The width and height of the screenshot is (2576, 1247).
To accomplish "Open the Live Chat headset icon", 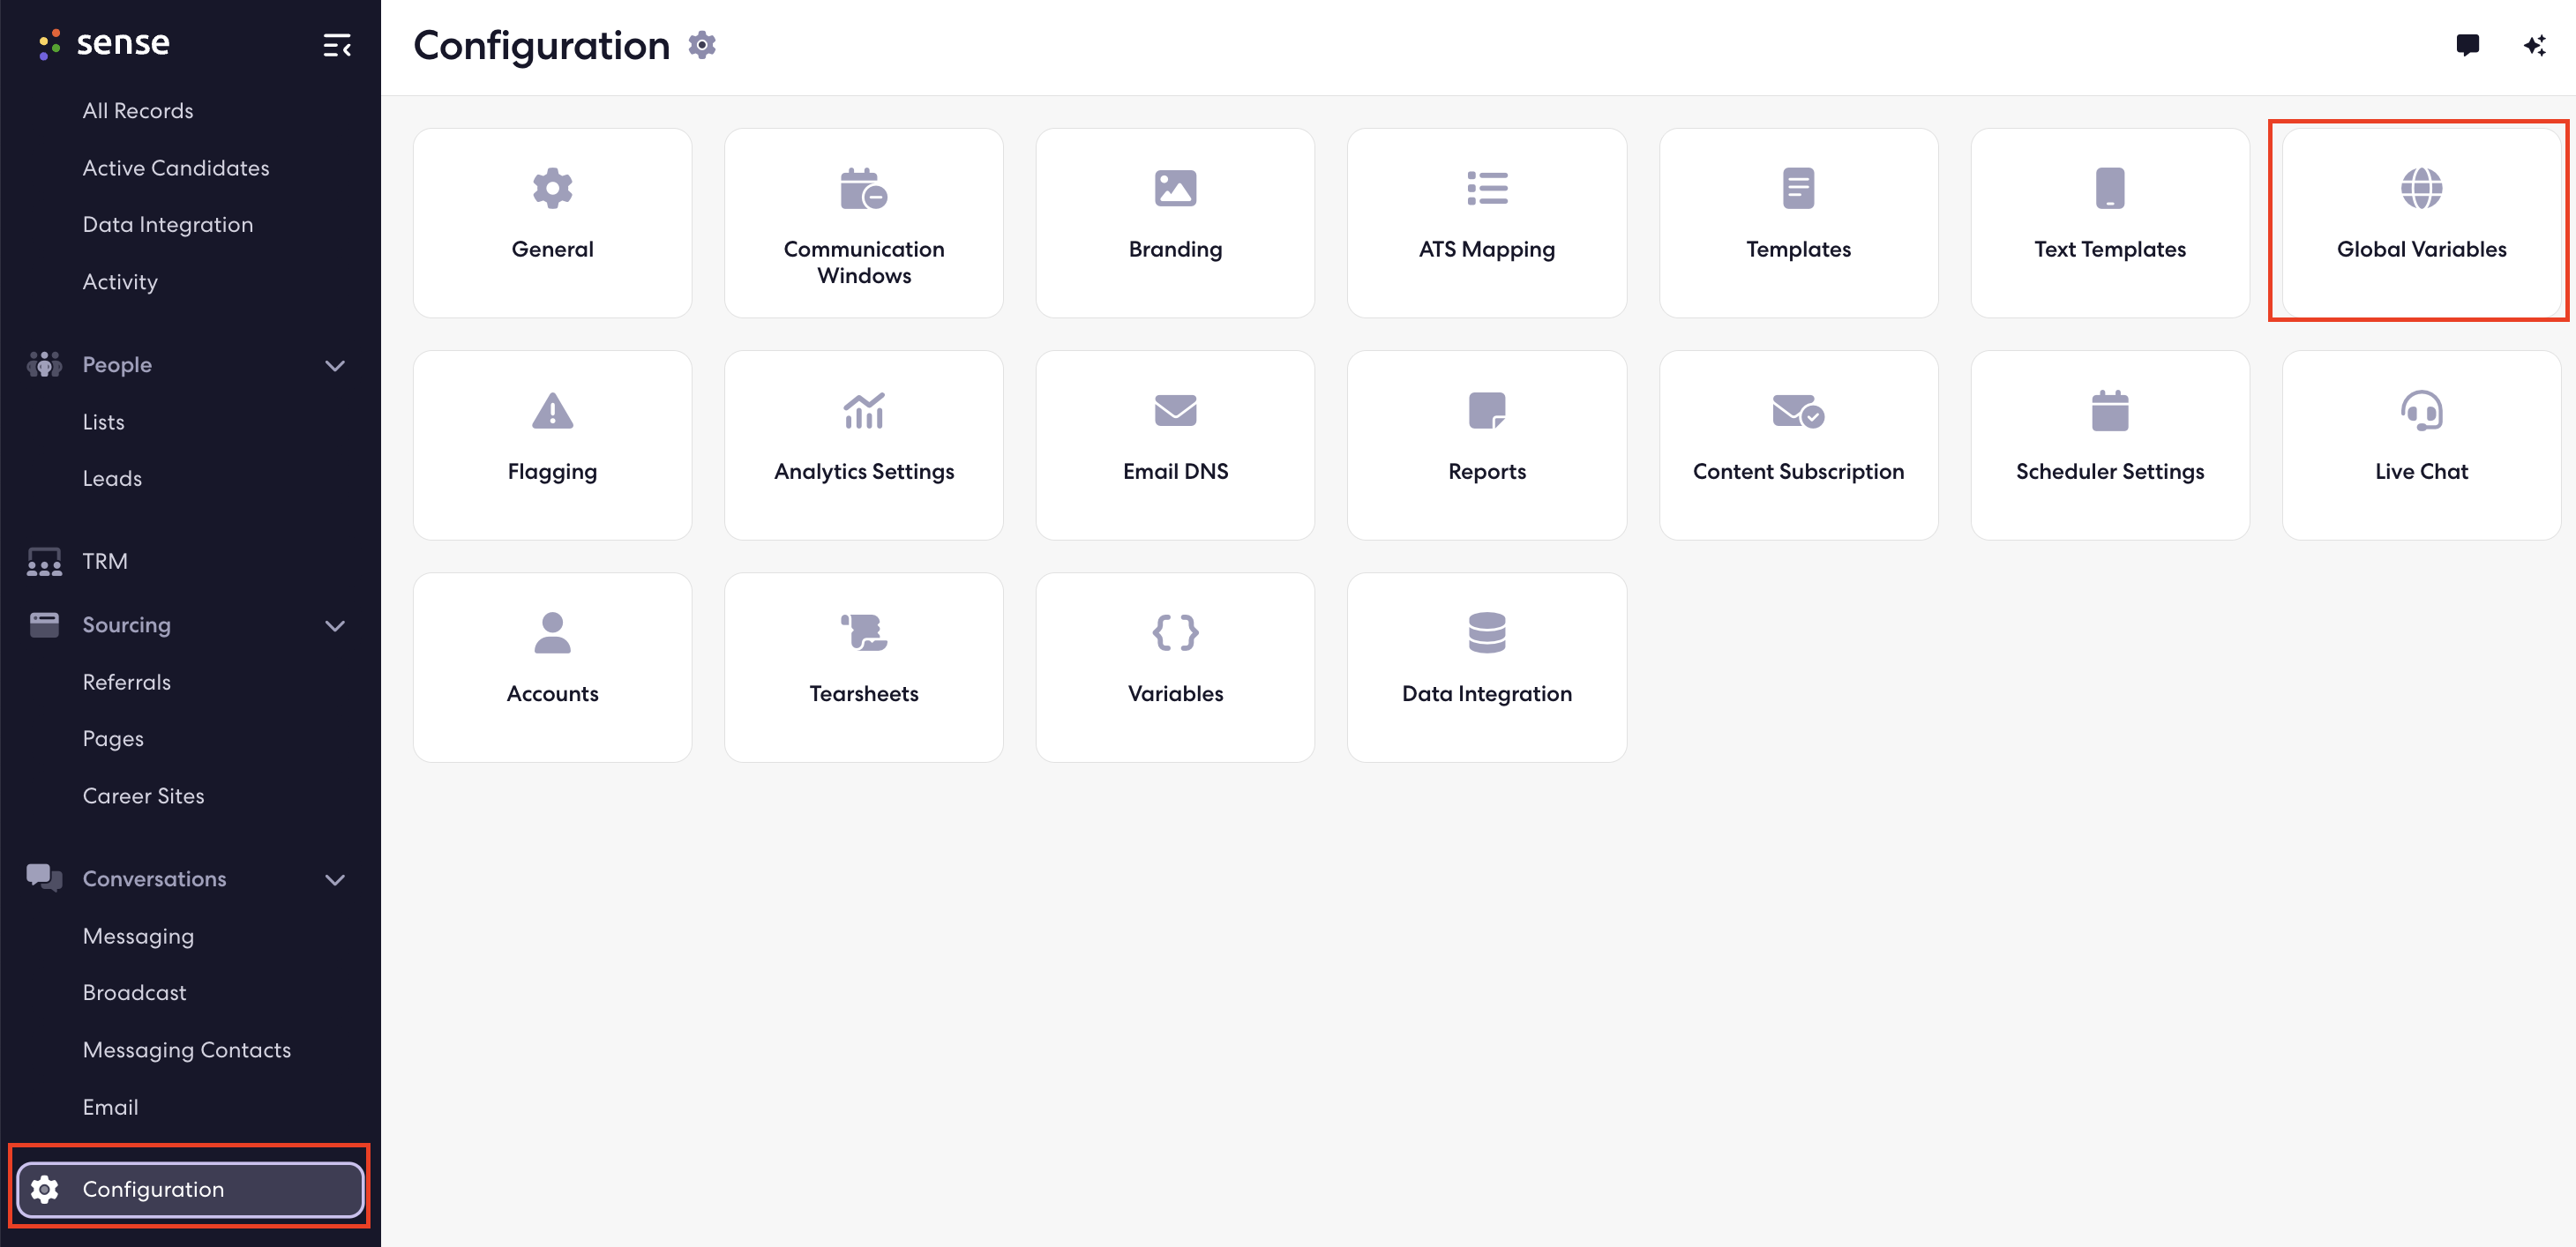I will (x=2421, y=410).
